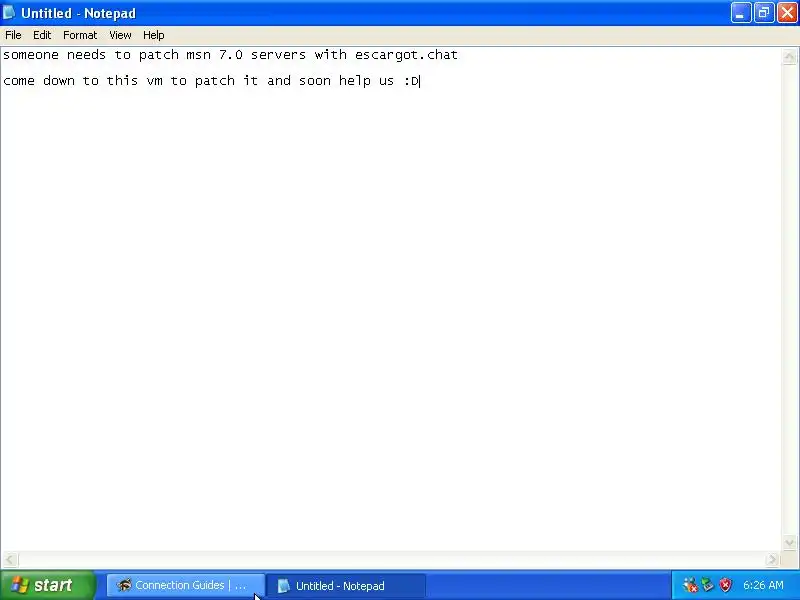800x600 pixels.
Task: Switch to Connection Guides taskbar window
Action: pyautogui.click(x=186, y=586)
